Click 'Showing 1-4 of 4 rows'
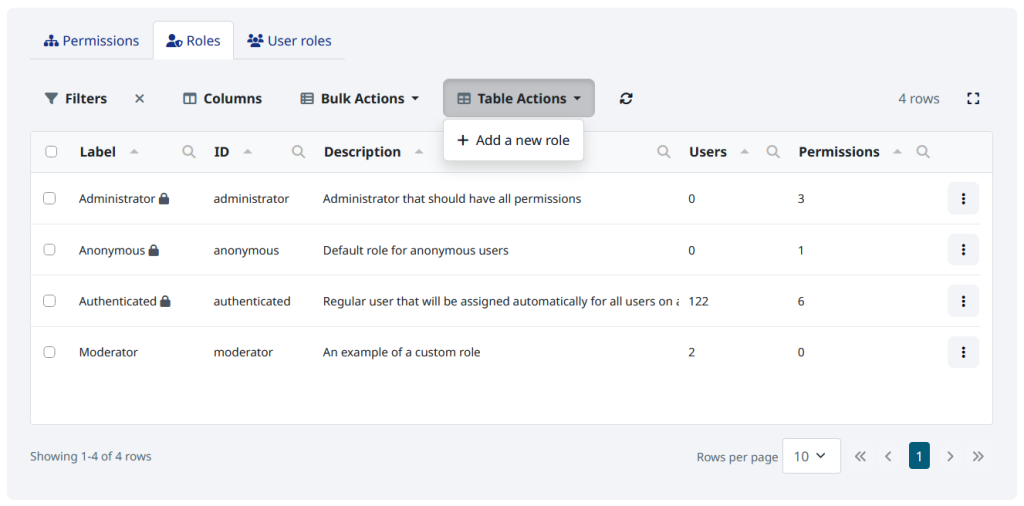Screen dimensions: 1024x506 (91, 456)
